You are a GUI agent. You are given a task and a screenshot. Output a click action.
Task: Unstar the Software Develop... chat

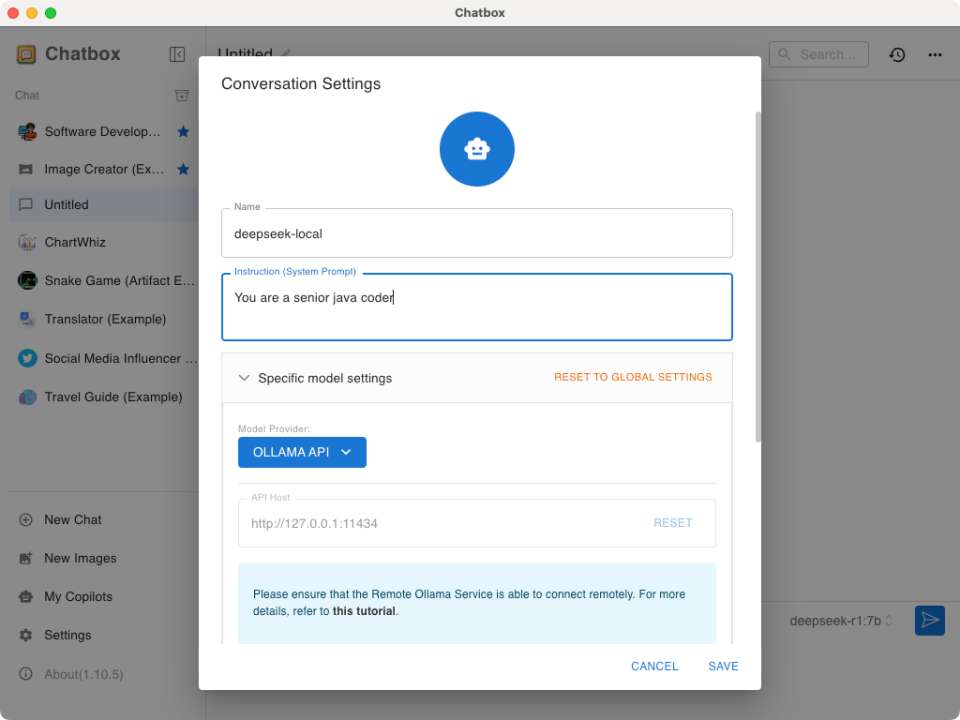coord(183,132)
